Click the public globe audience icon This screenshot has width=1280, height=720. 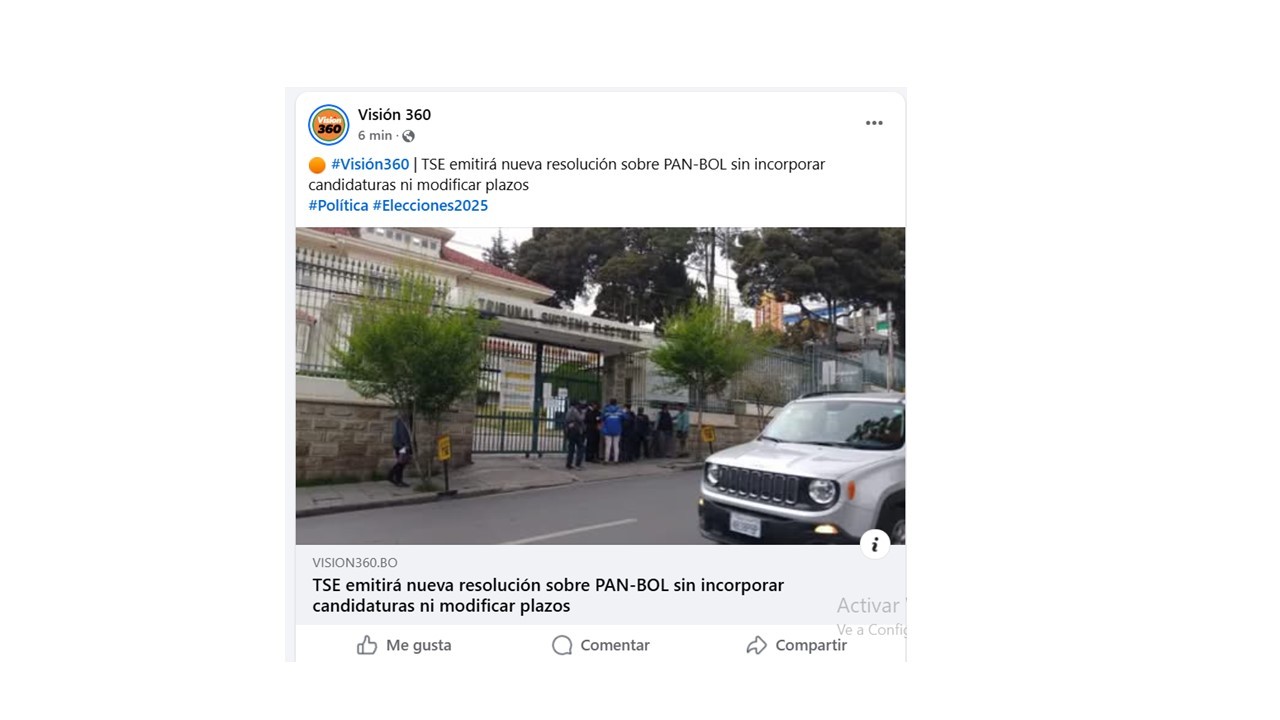pos(408,136)
